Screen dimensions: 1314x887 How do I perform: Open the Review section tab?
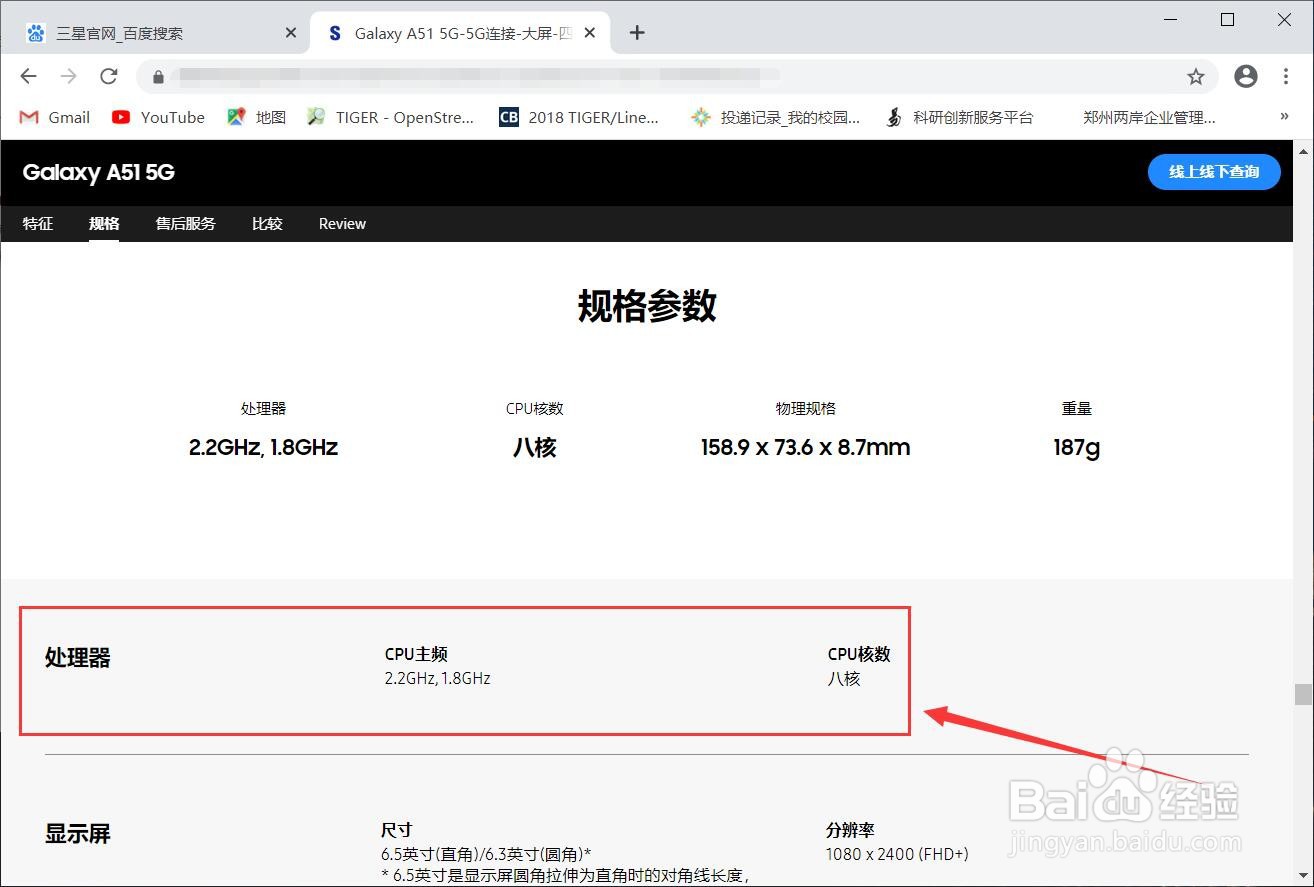coord(342,224)
